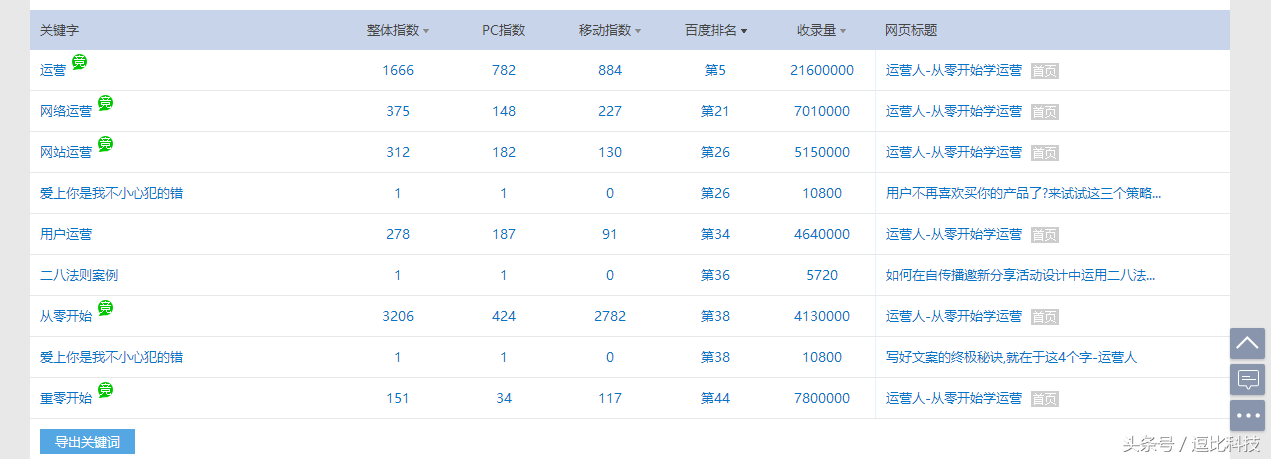Open the 爱上你是我不小心犯的错 keyword ranked 第38
The width and height of the screenshot is (1271, 459).
pyautogui.click(x=111, y=358)
